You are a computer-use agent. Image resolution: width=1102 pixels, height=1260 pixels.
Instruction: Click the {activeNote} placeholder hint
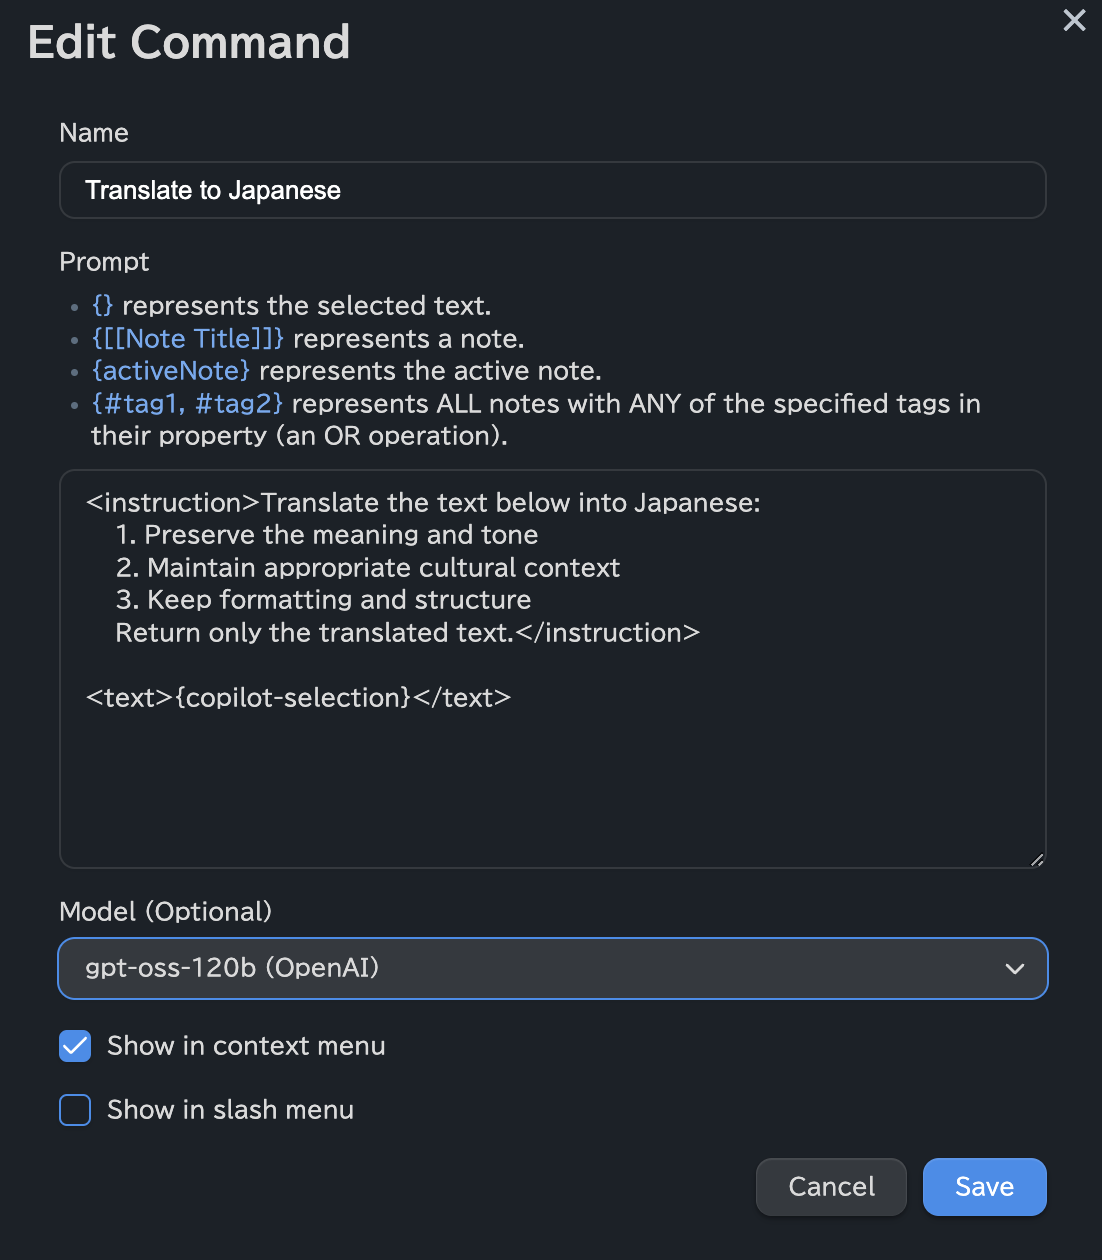pyautogui.click(x=171, y=371)
